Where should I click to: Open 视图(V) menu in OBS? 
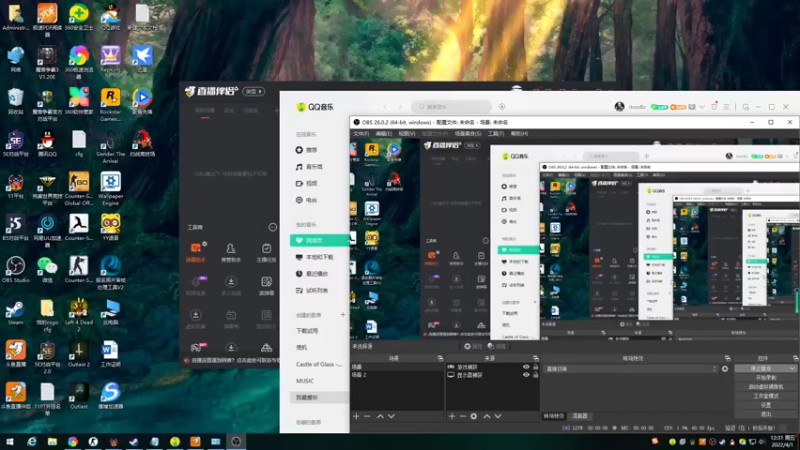pos(407,134)
